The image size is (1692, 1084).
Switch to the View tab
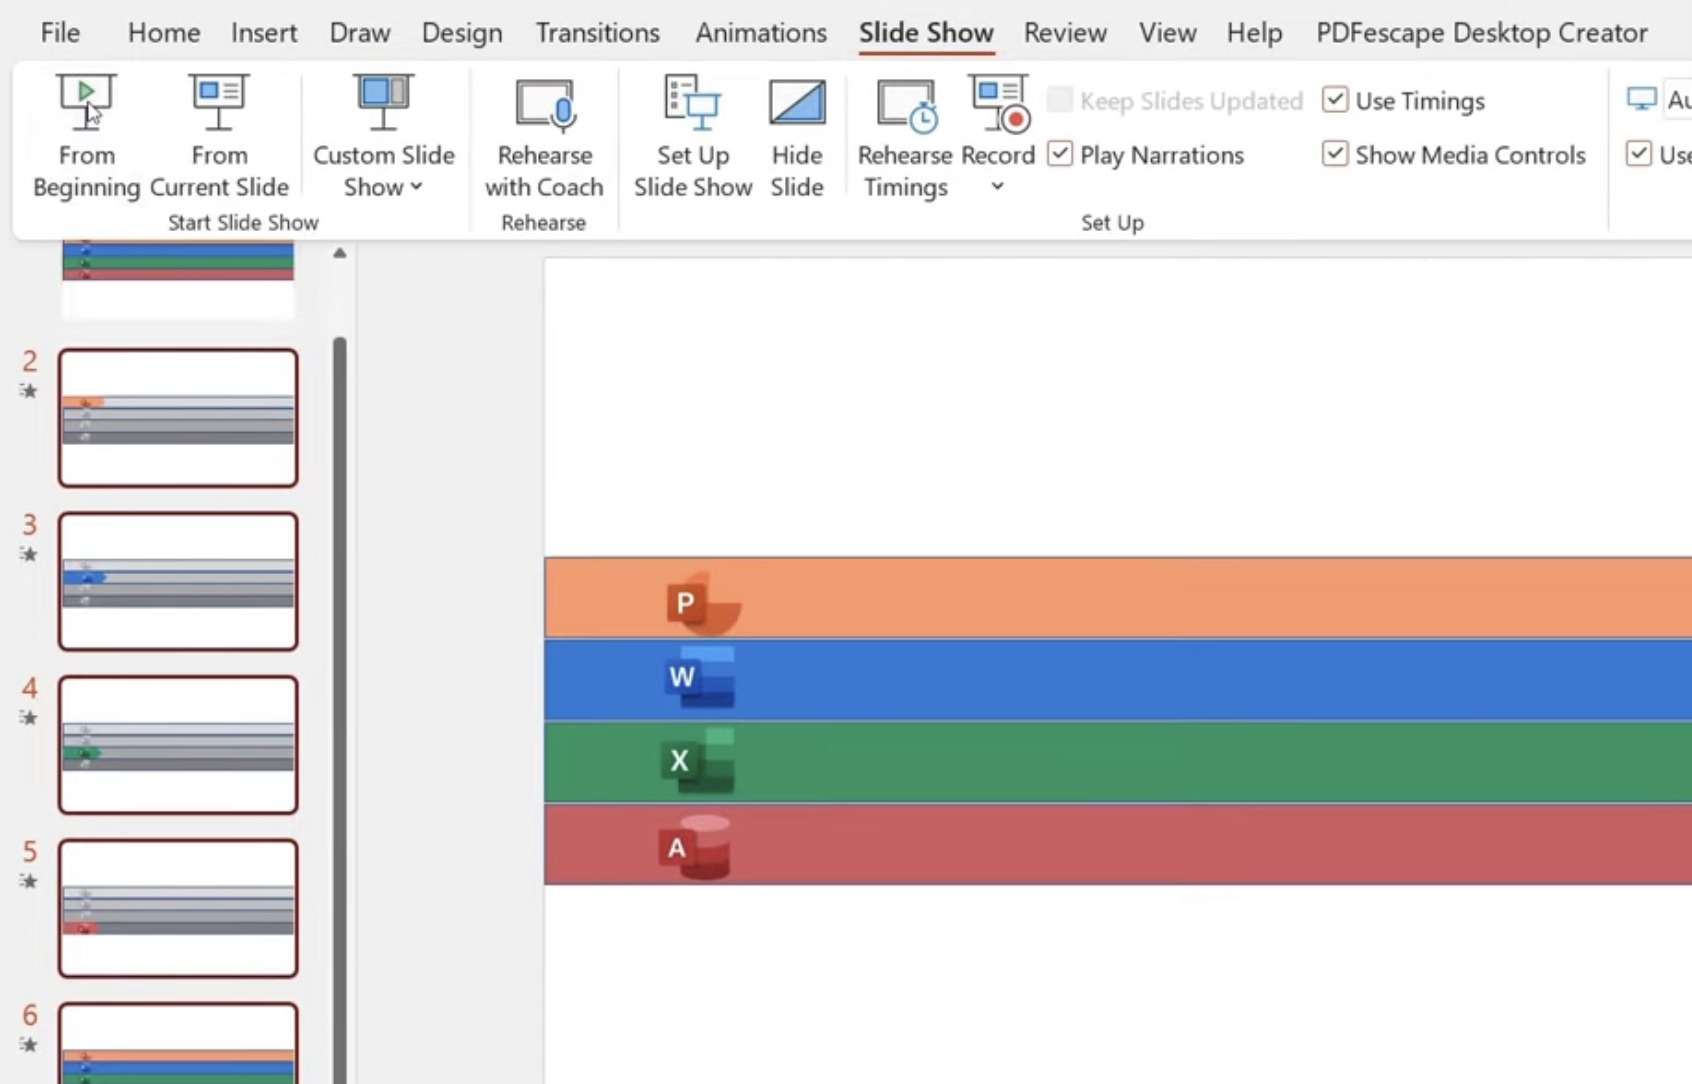click(1167, 32)
